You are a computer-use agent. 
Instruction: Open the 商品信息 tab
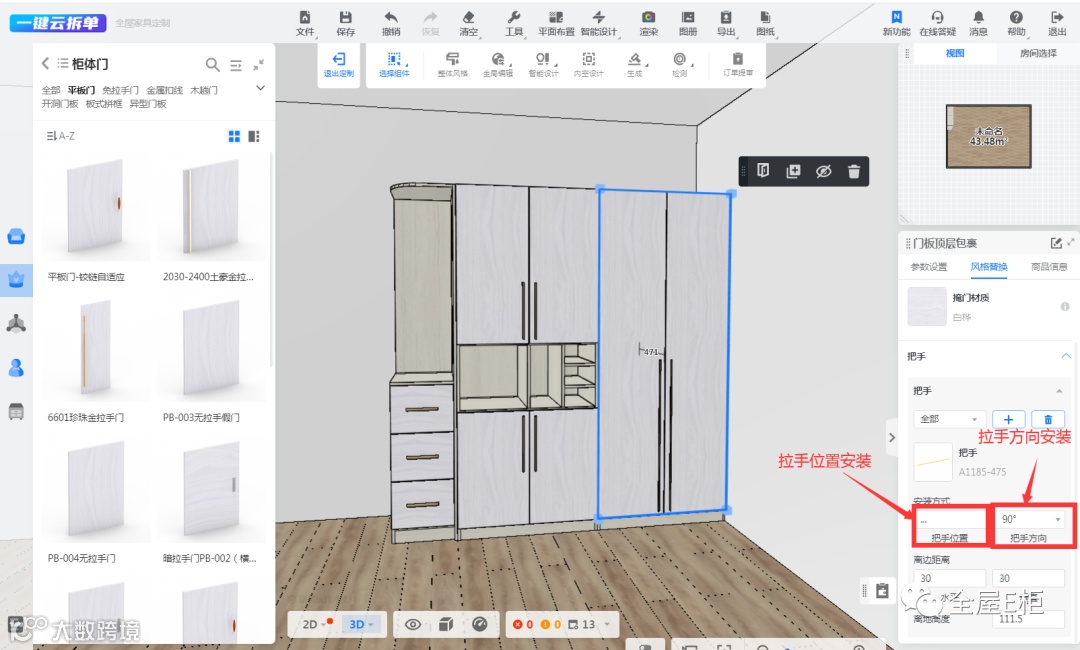[1049, 267]
